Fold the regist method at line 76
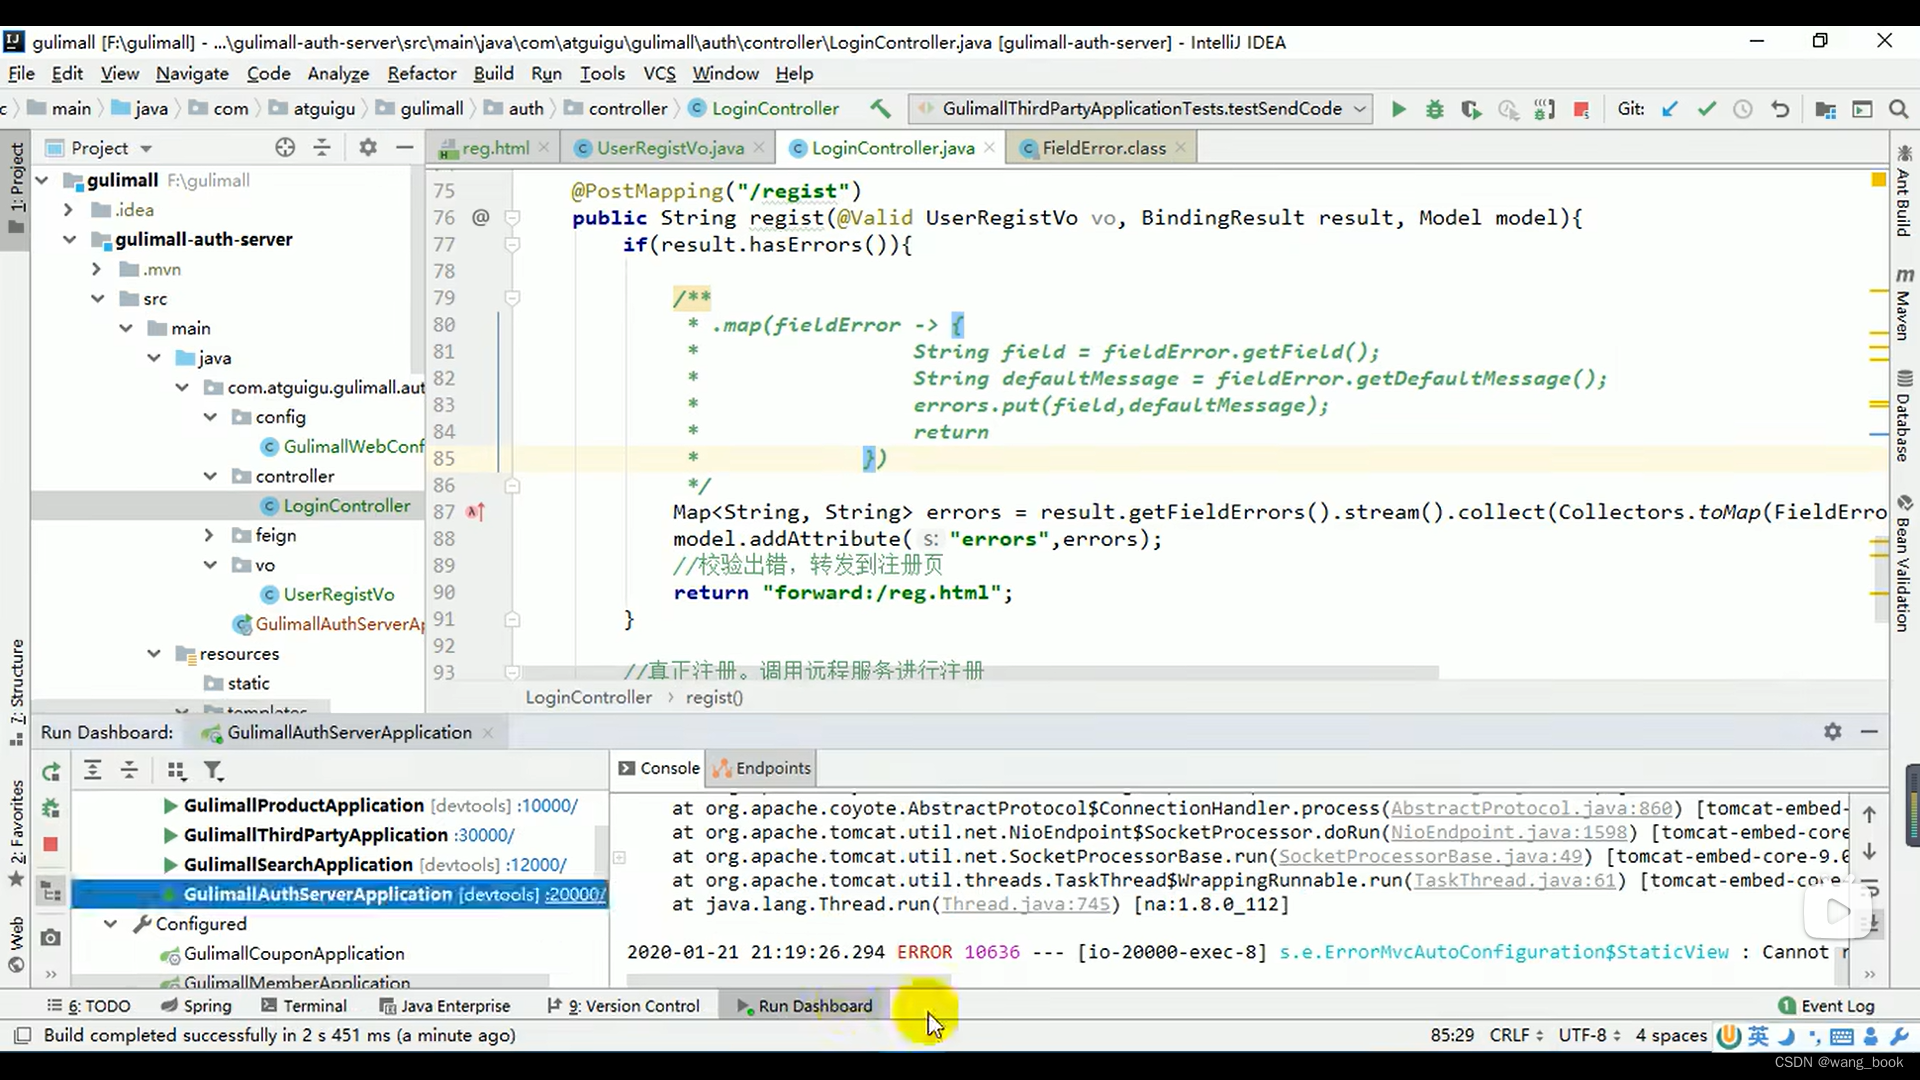This screenshot has height=1080, width=1920. (x=512, y=218)
